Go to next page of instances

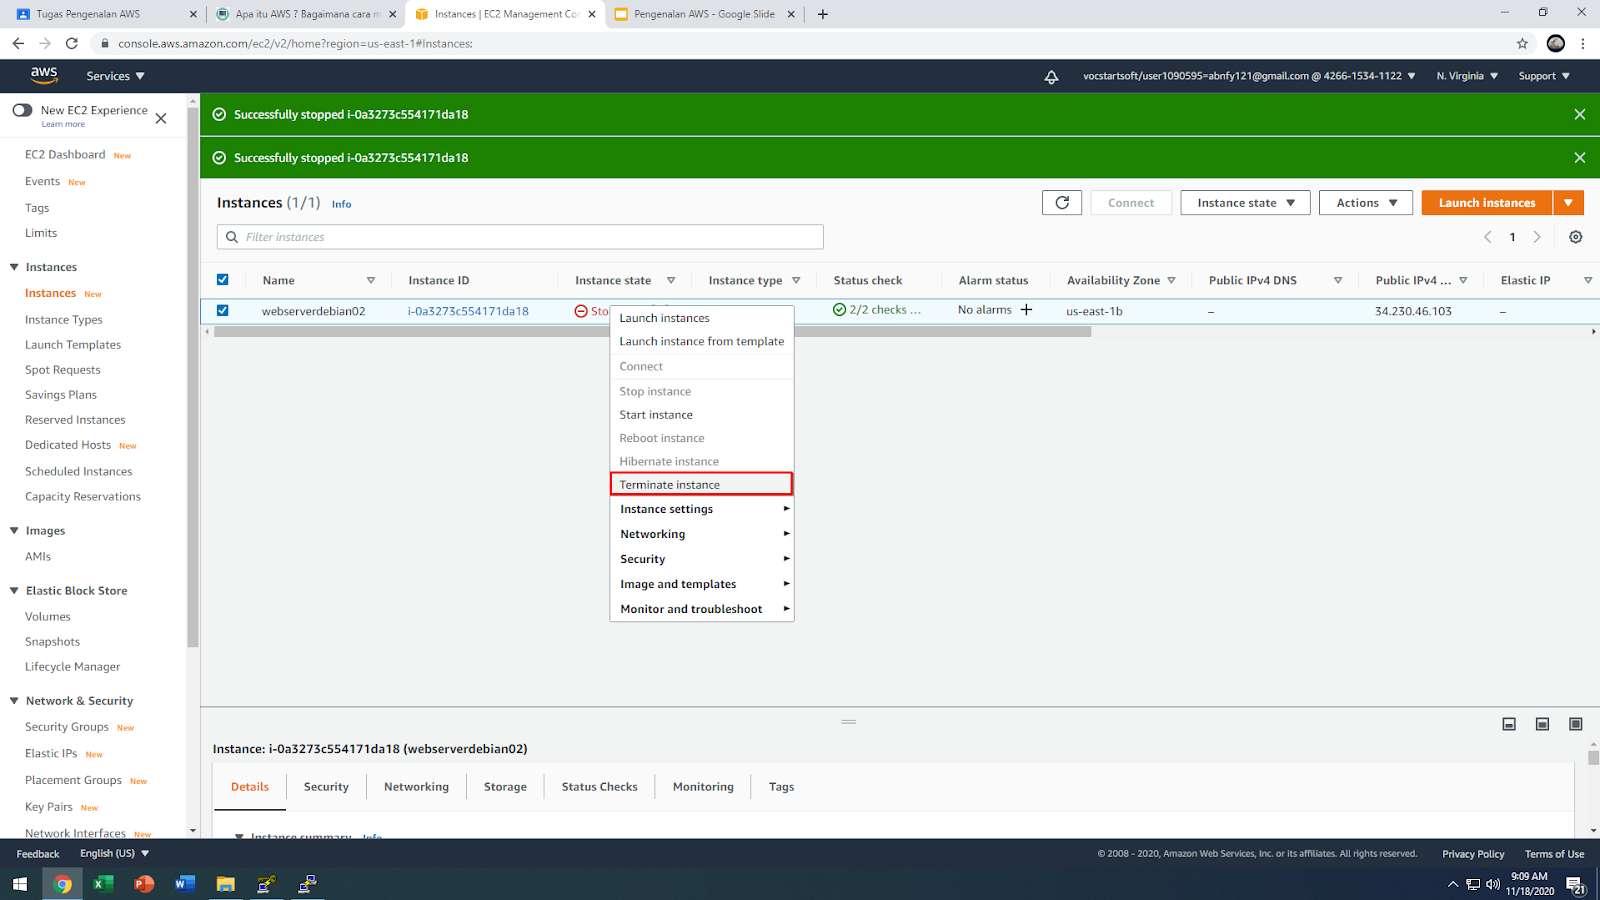(x=1537, y=237)
